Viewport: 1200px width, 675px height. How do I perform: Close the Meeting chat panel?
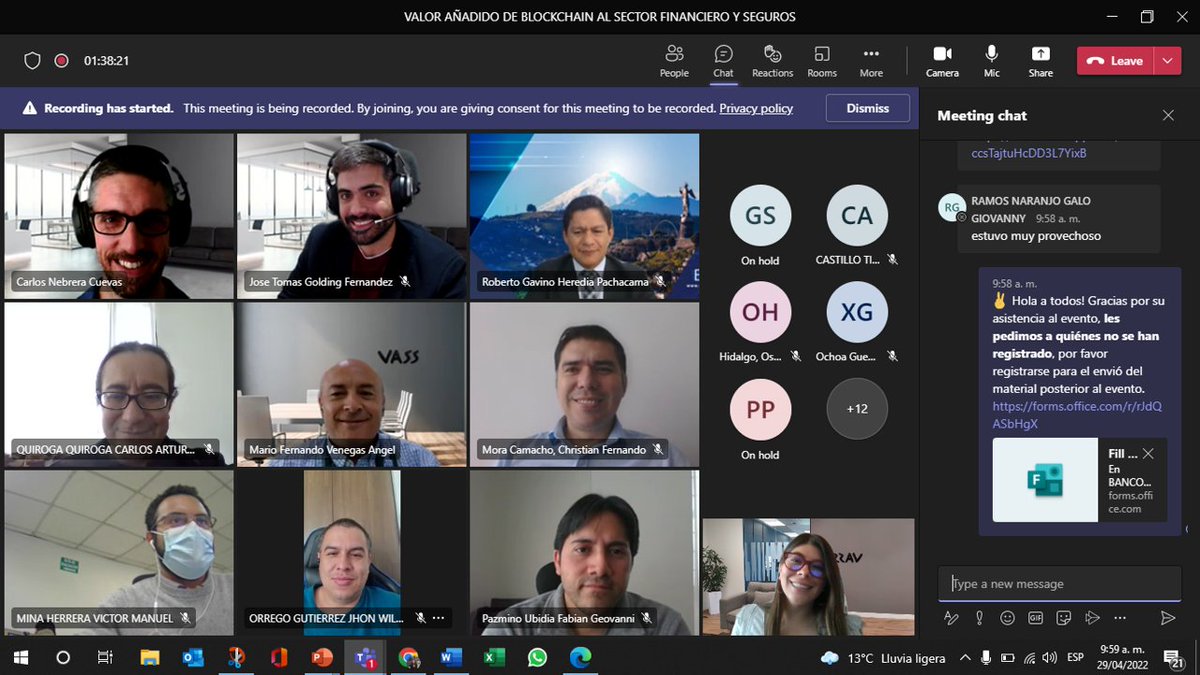(x=1168, y=115)
